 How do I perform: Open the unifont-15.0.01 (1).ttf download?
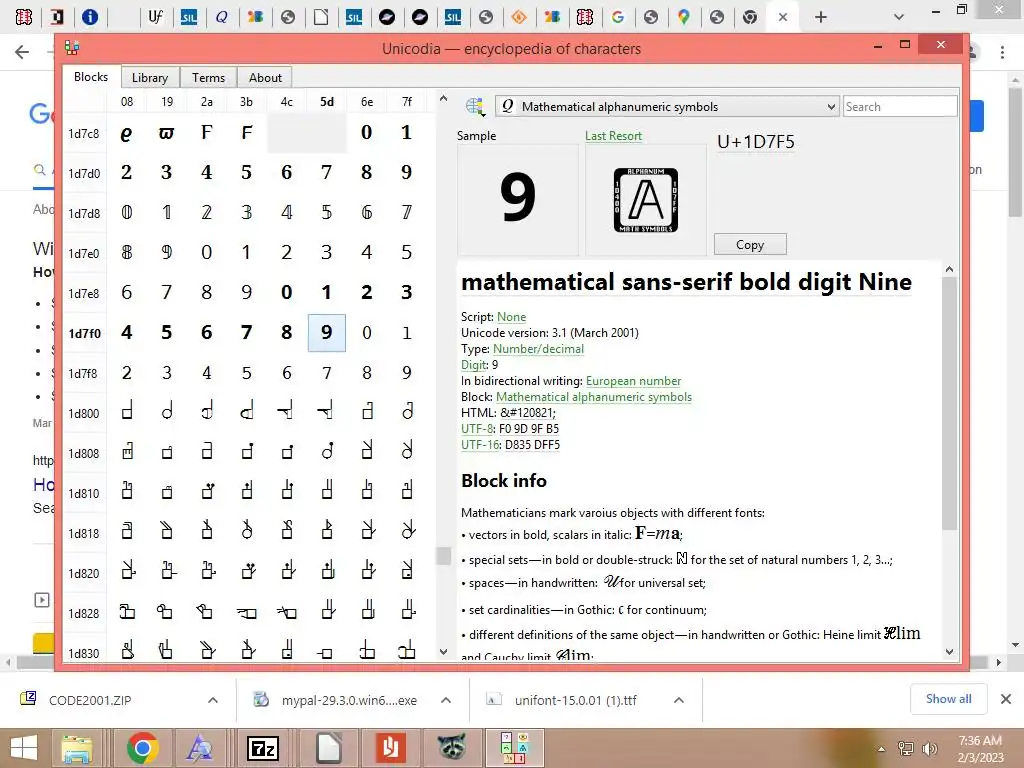coord(575,700)
